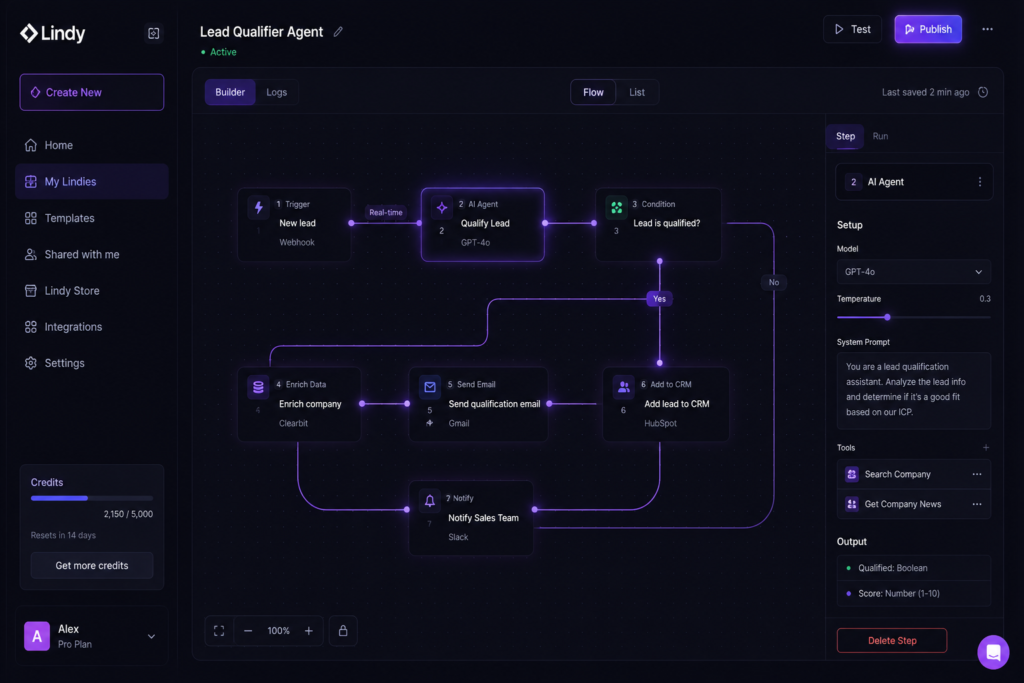The height and width of the screenshot is (683, 1024).
Task: Fit canvas to screen icon
Action: (x=219, y=631)
